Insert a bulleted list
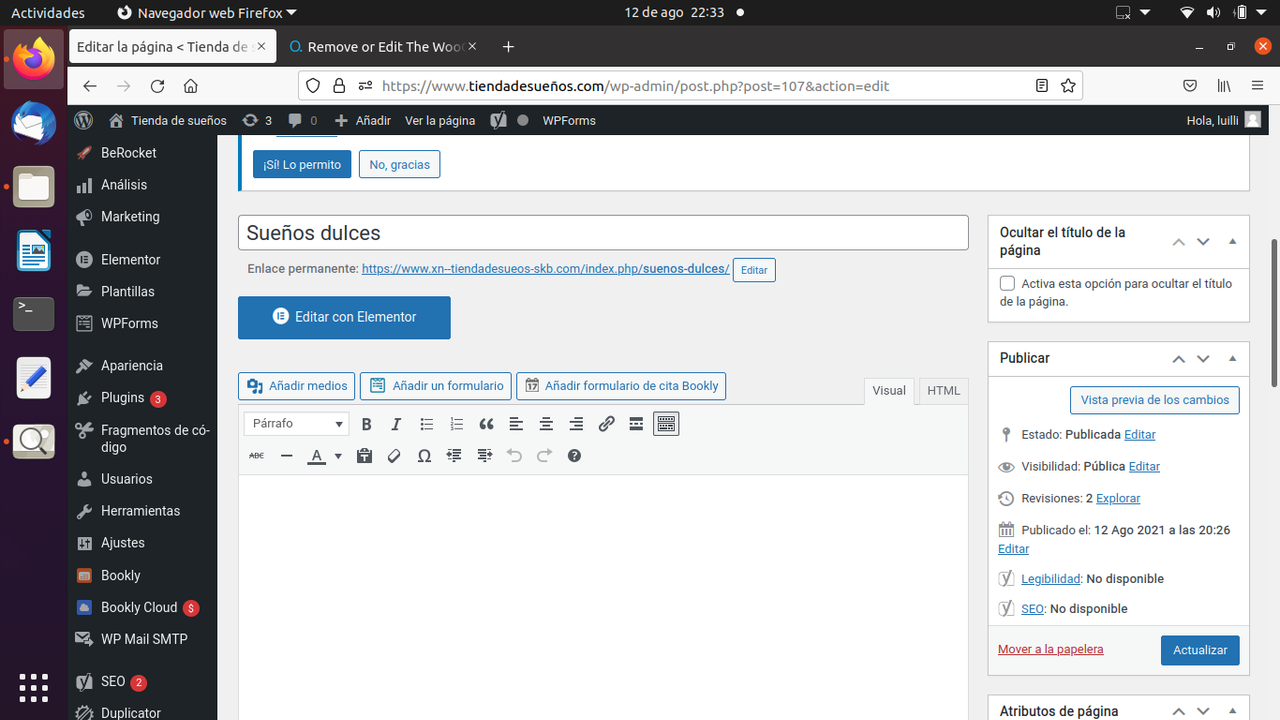The height and width of the screenshot is (720, 1280). pyautogui.click(x=426, y=424)
